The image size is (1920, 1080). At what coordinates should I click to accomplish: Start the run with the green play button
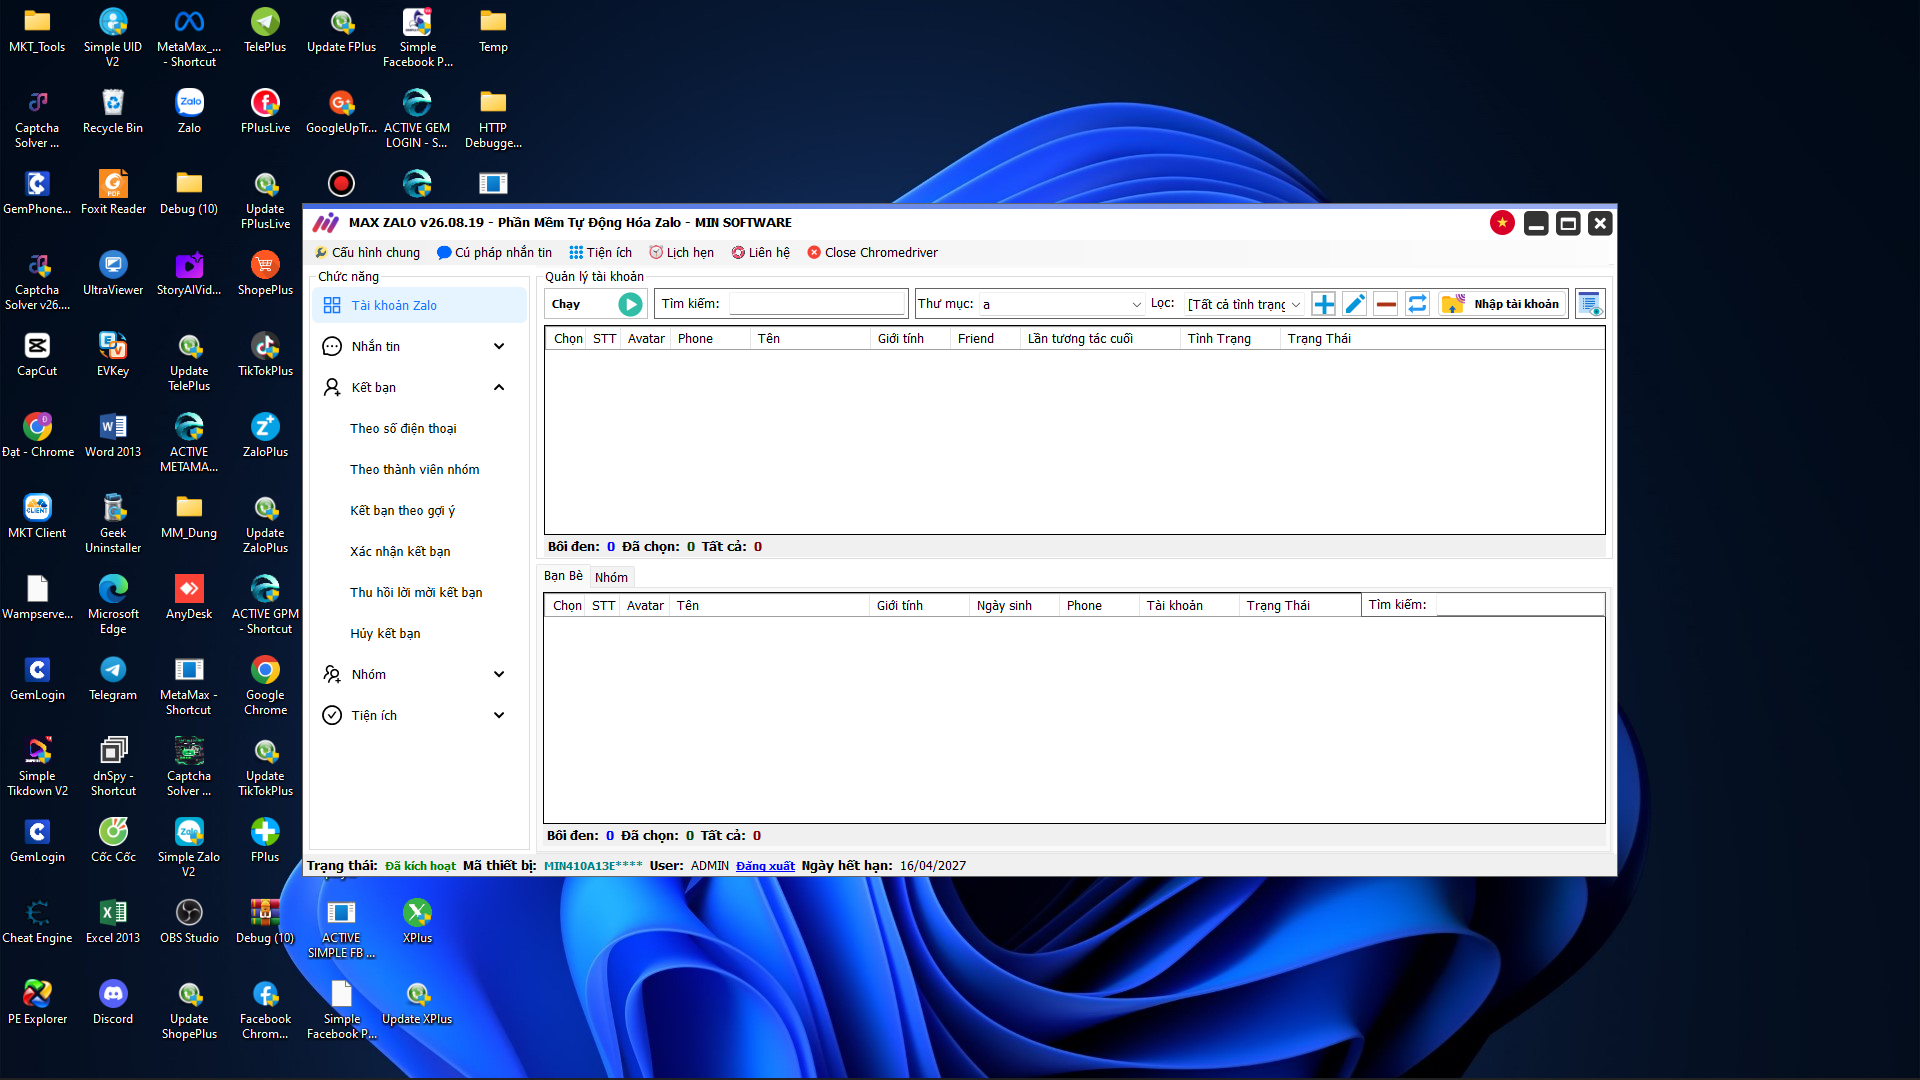coord(630,304)
